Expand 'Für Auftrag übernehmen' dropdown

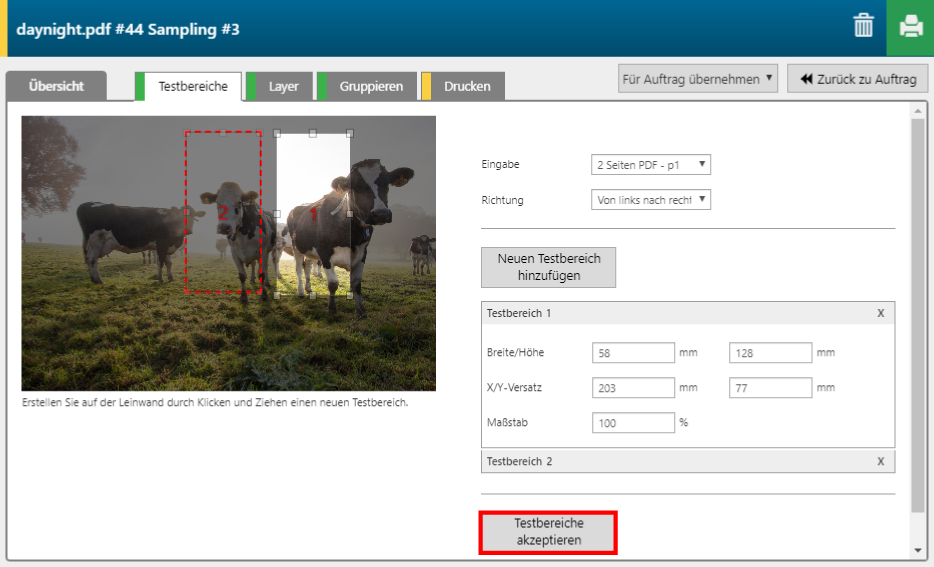click(x=697, y=79)
